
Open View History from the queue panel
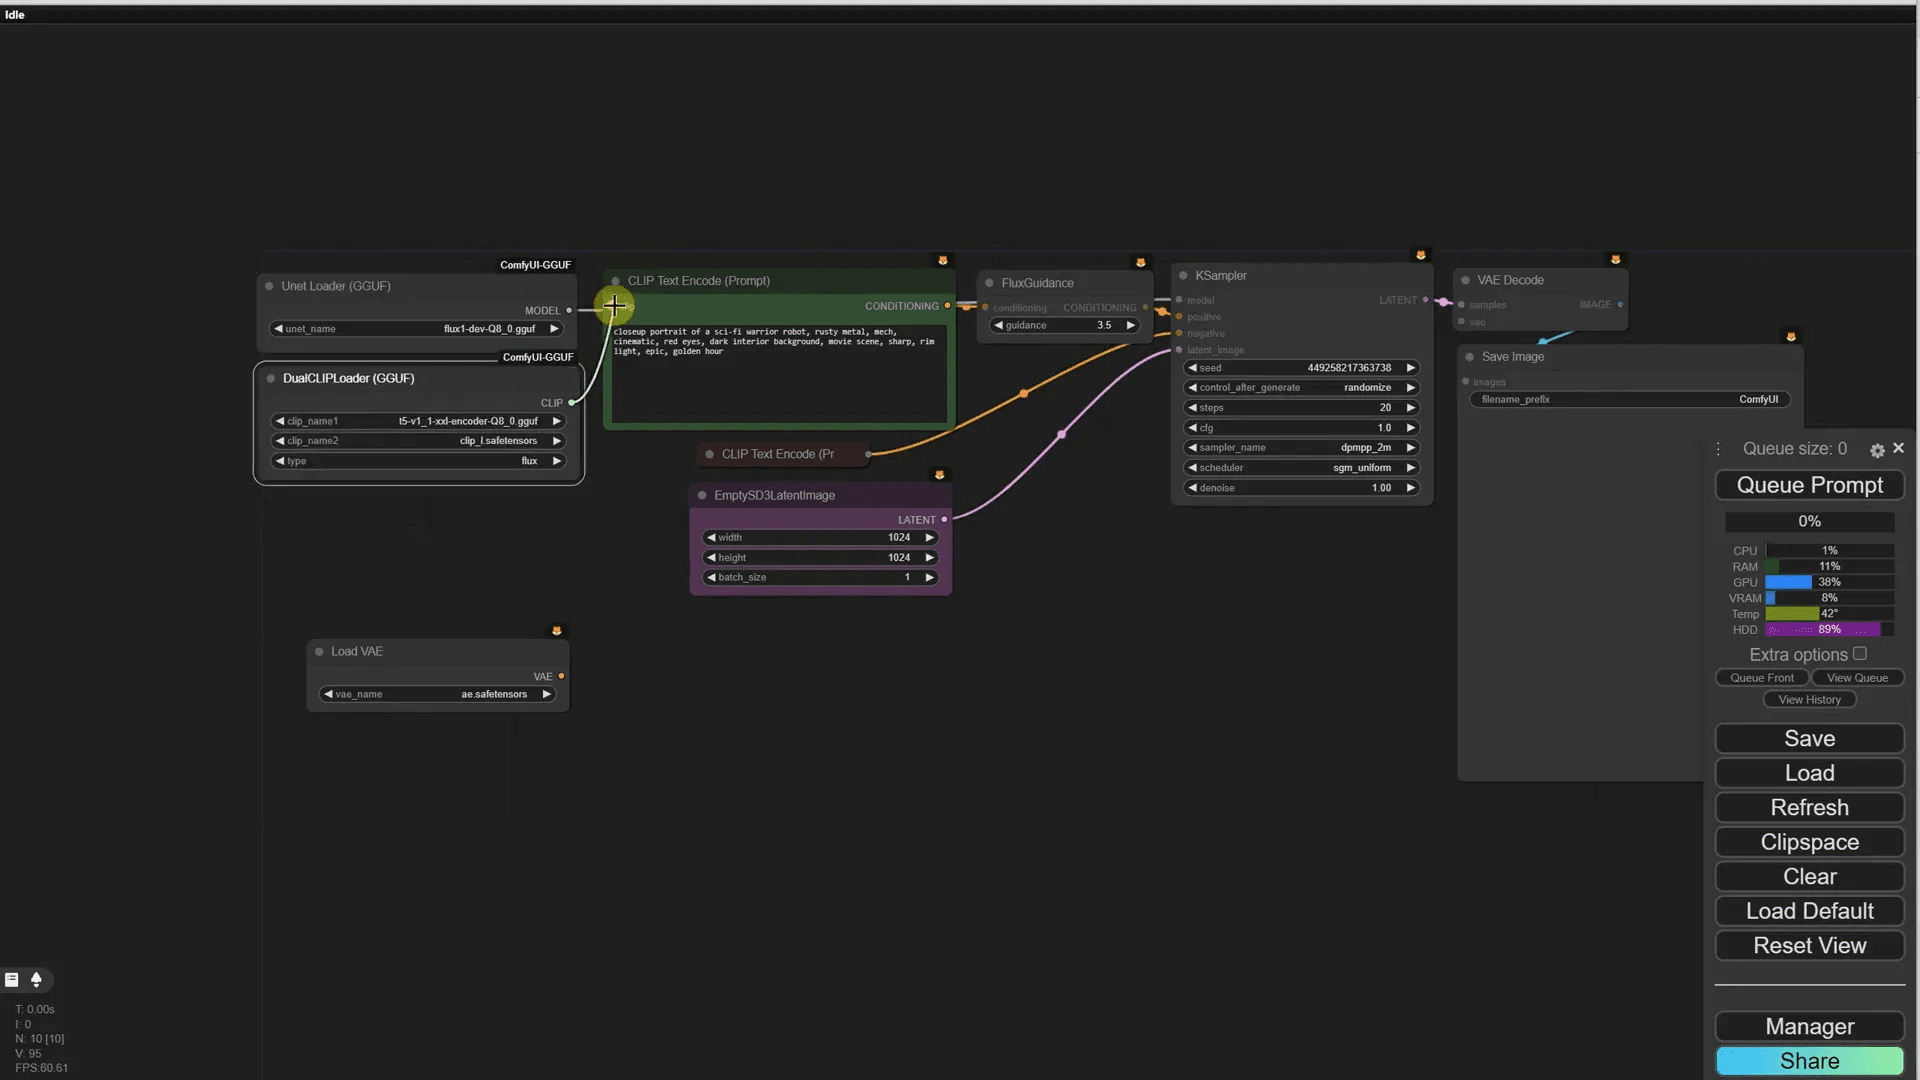[1809, 699]
